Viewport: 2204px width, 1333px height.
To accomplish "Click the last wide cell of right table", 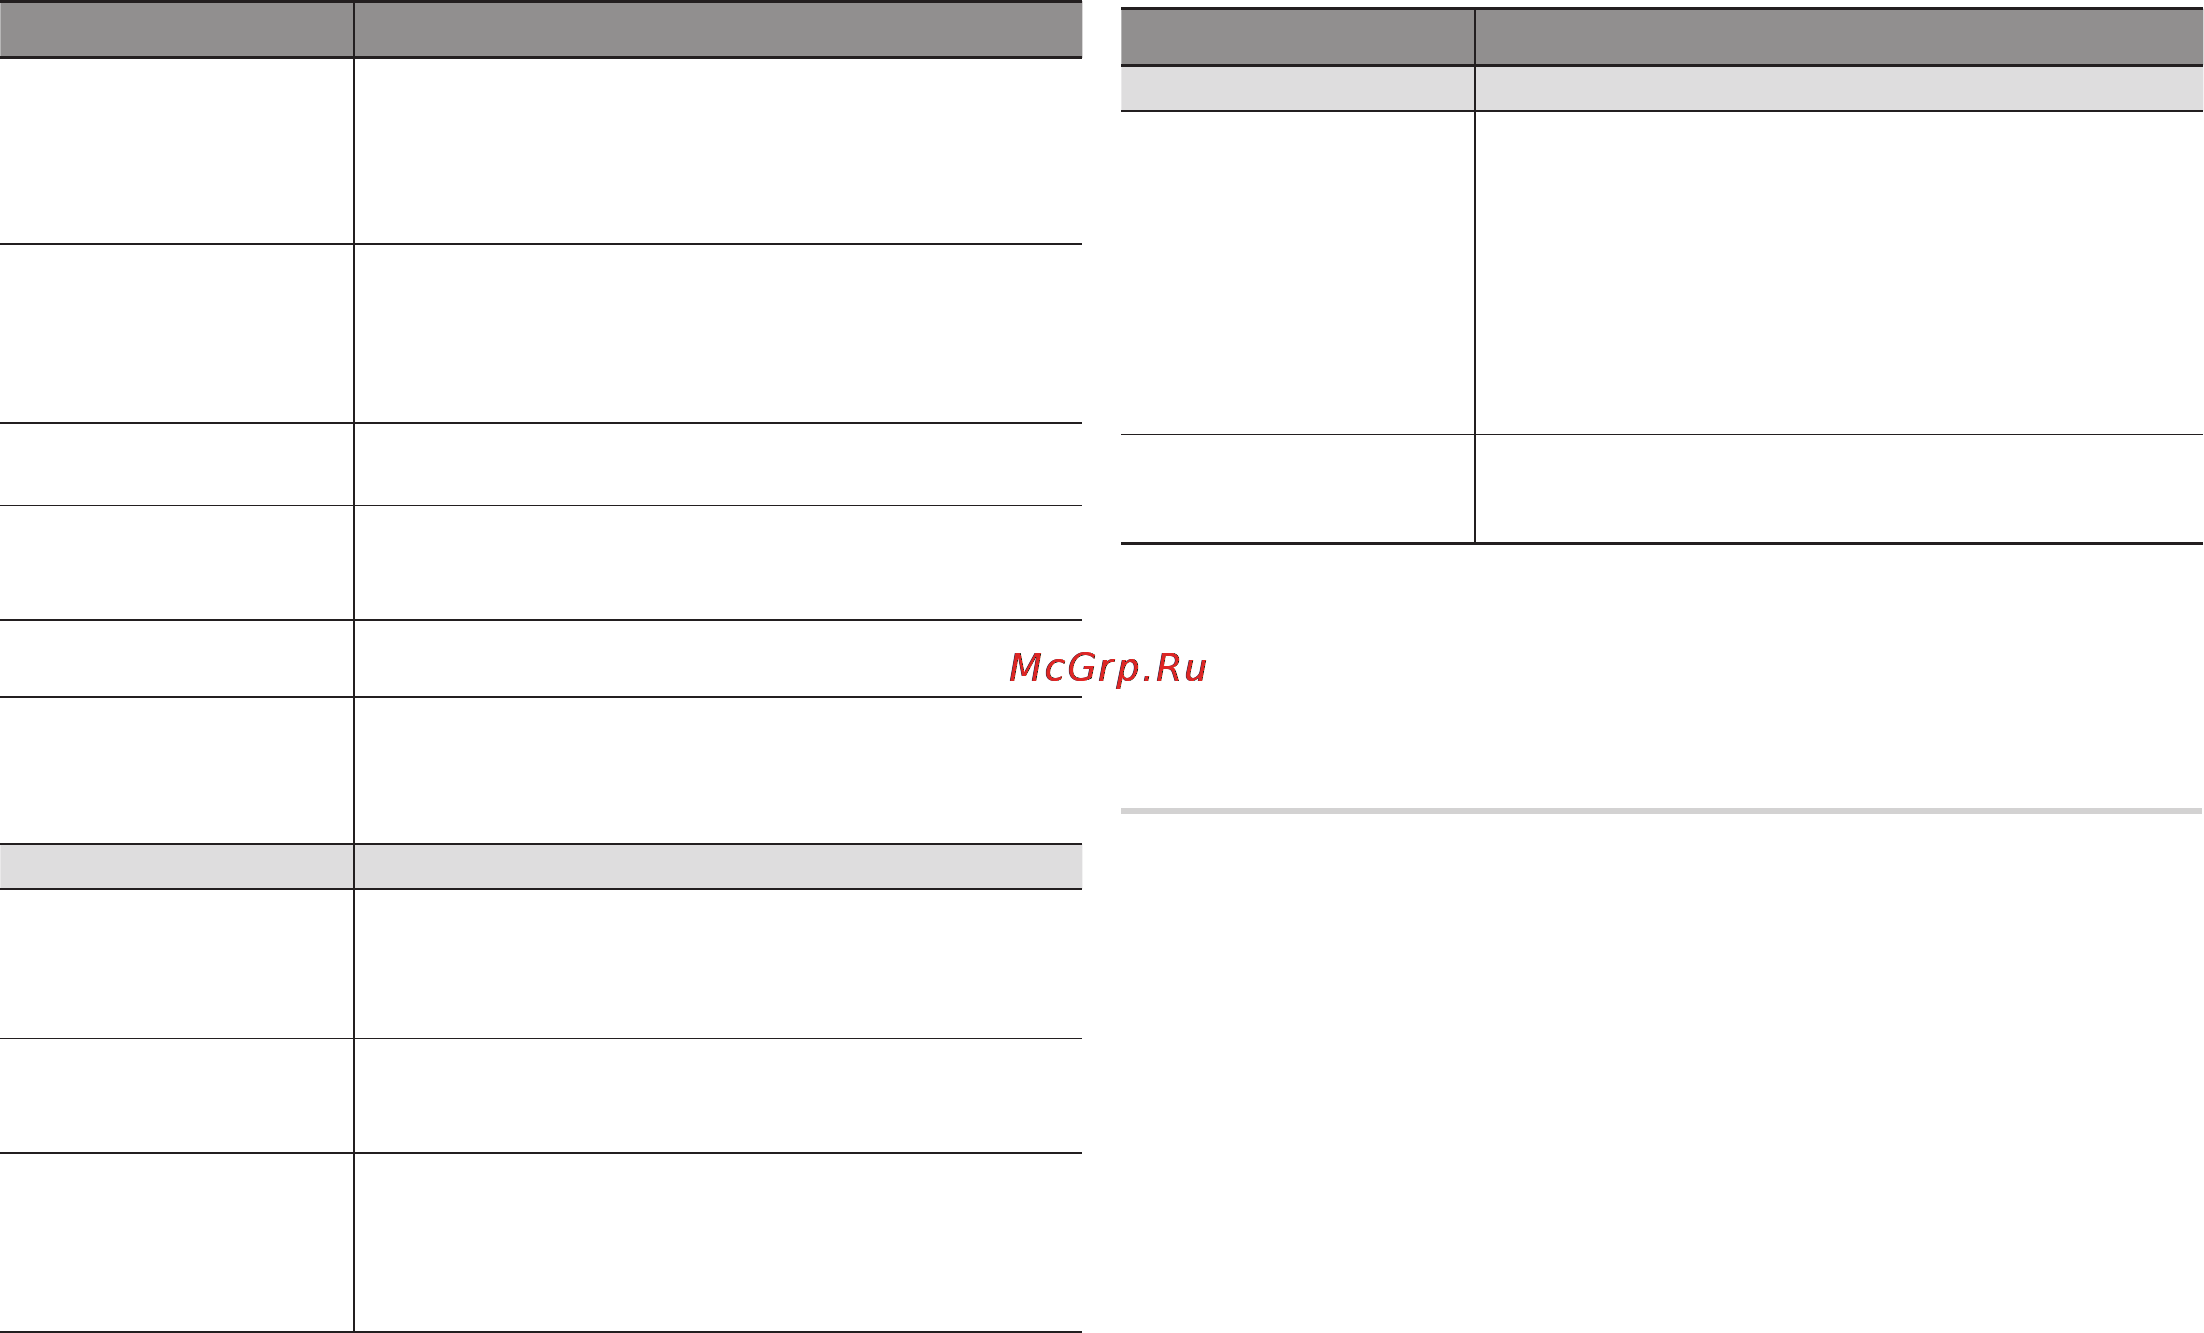I will click(x=1839, y=489).
